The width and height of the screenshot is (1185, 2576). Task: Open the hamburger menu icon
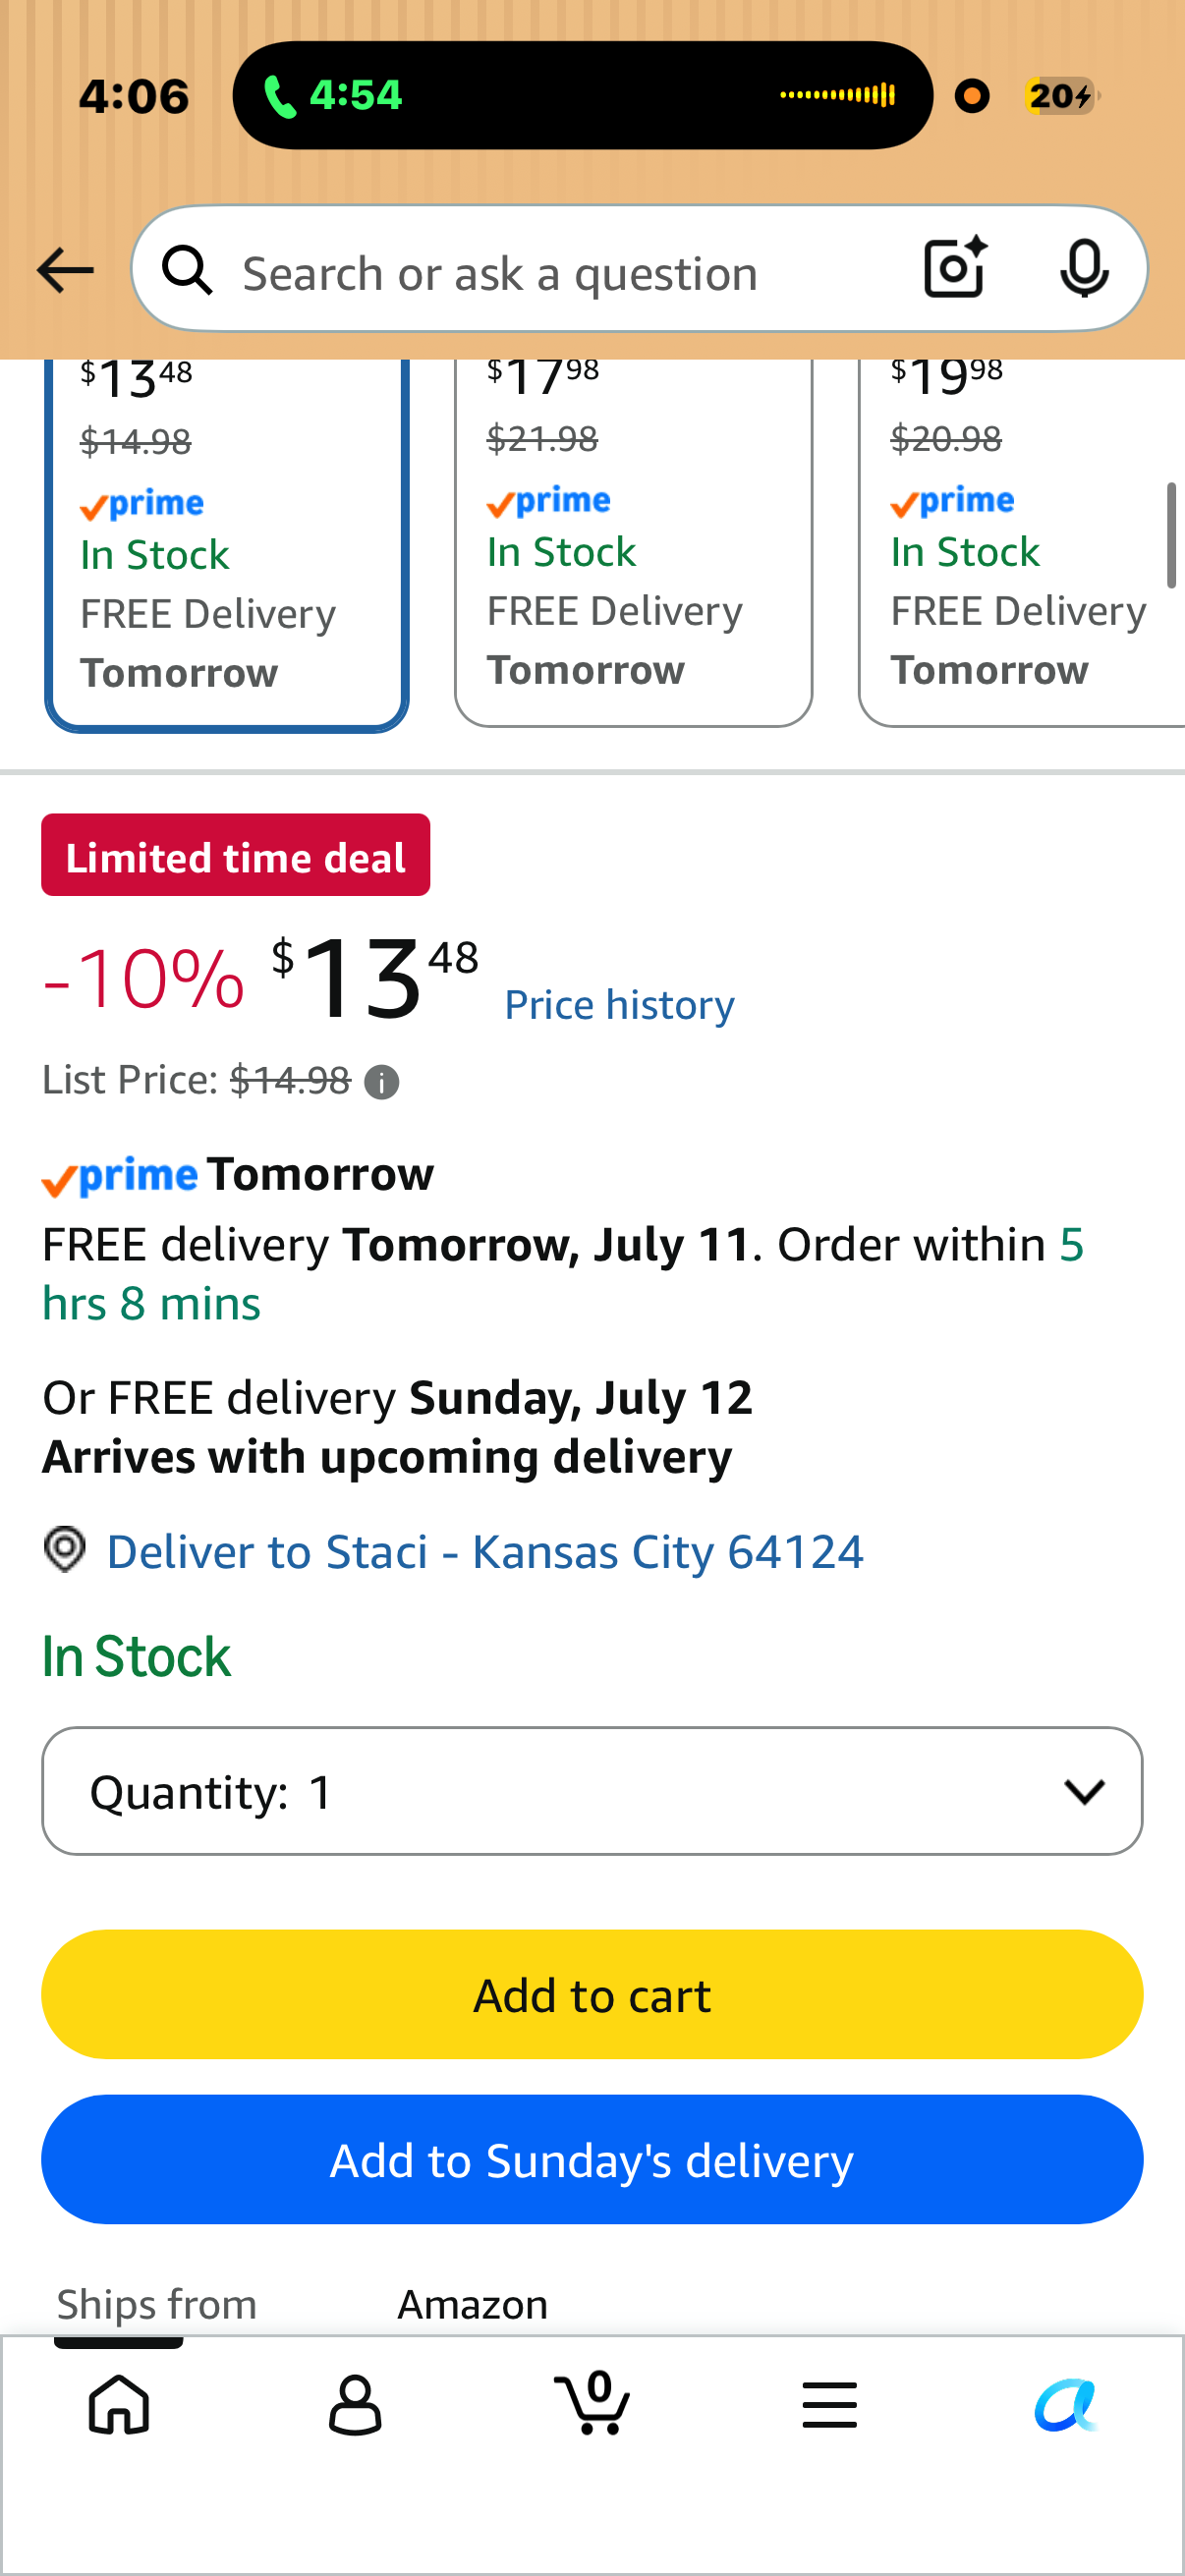coord(829,2404)
